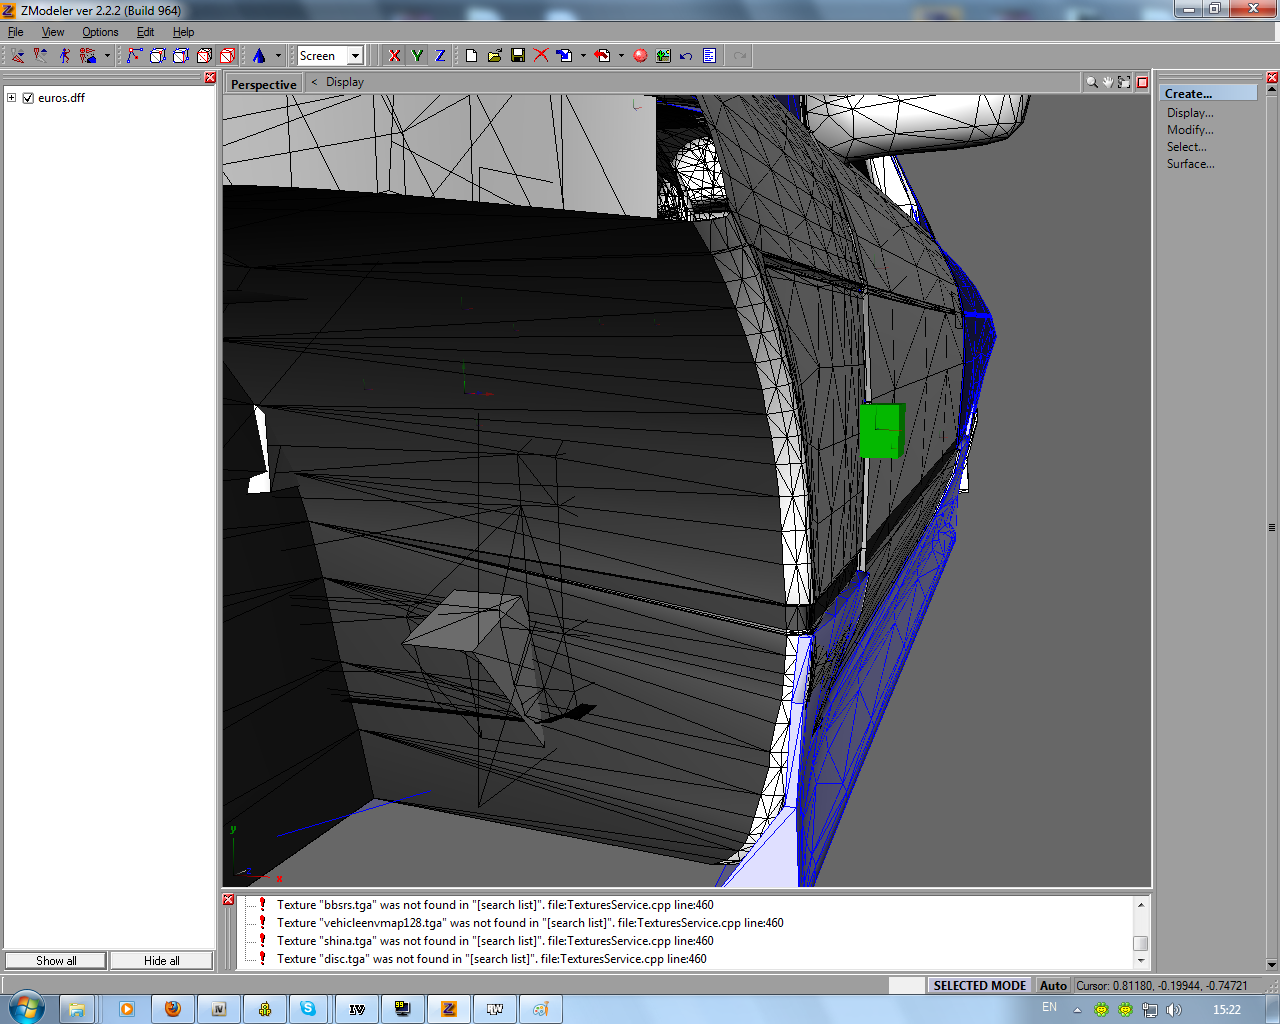The height and width of the screenshot is (1024, 1280).
Task: Click the red sphere toolbar icon
Action: [x=640, y=56]
